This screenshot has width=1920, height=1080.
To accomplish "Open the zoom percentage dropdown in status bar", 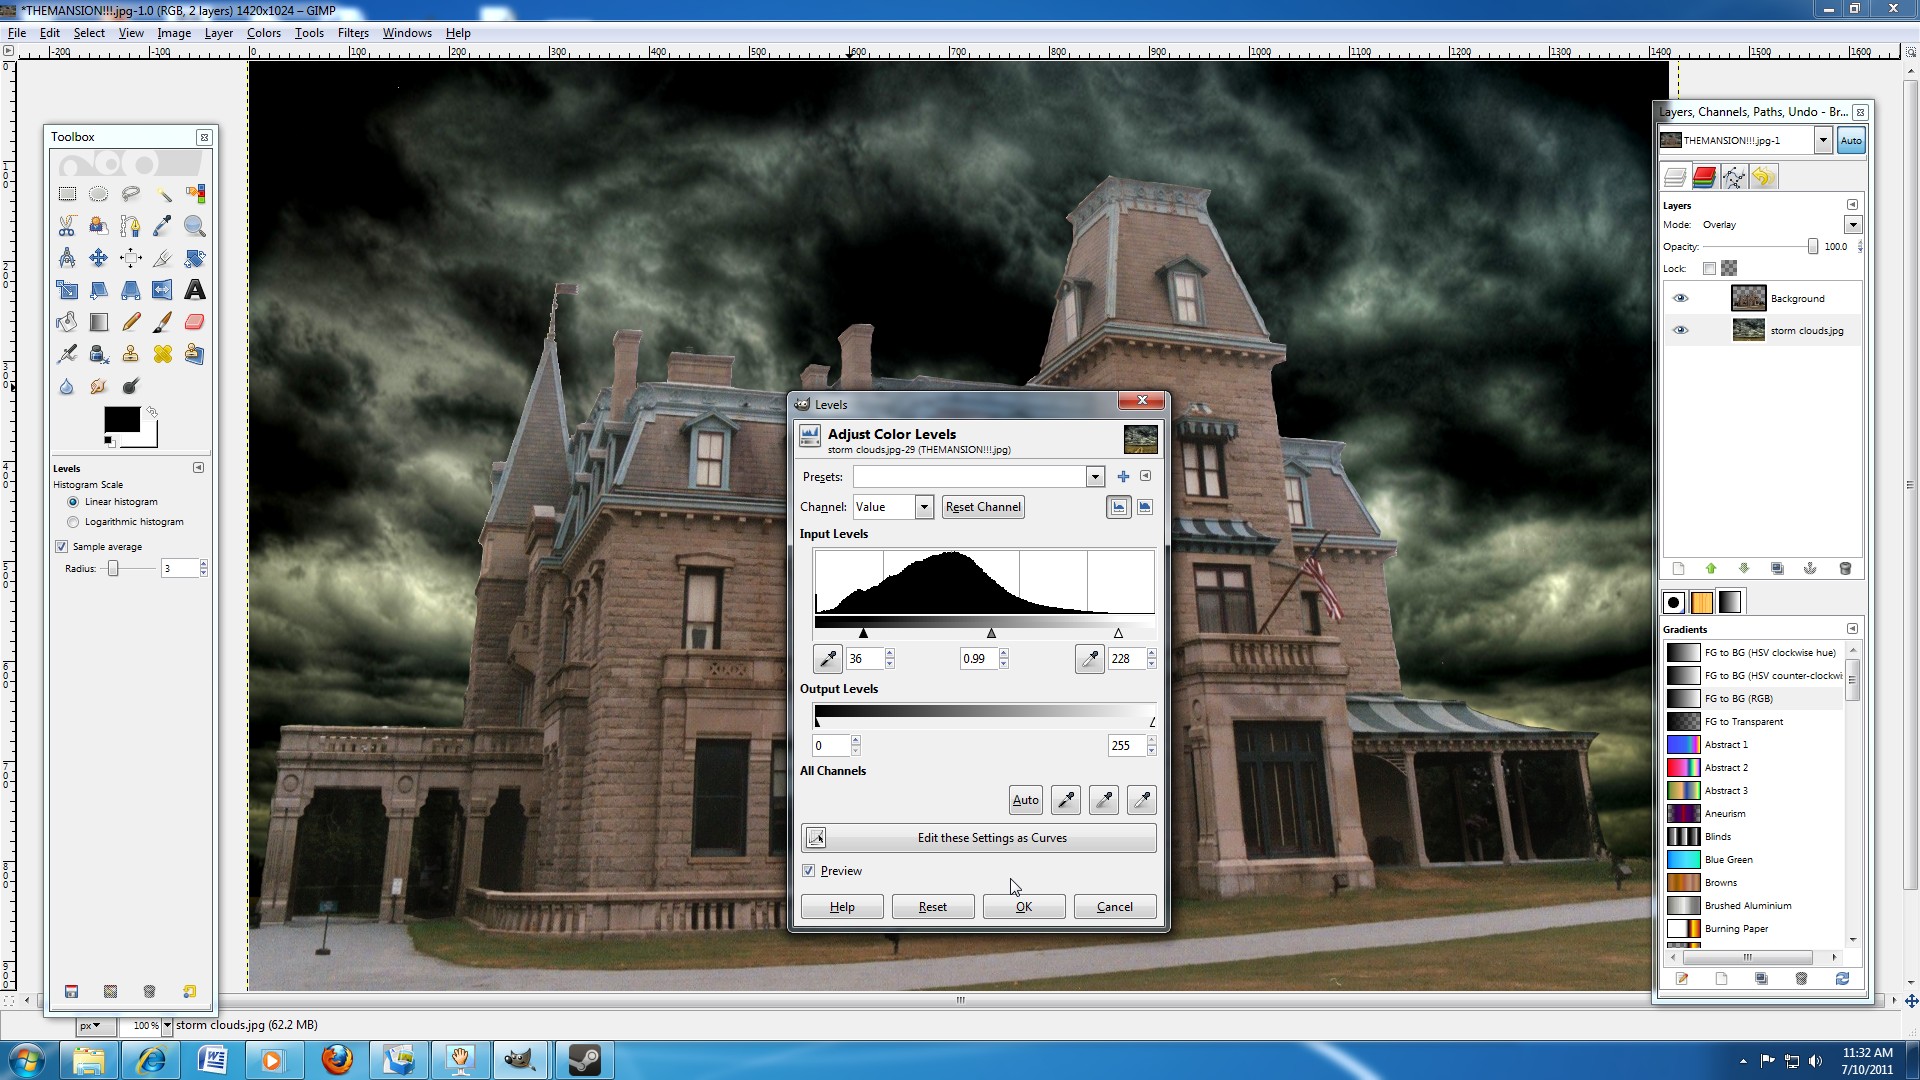I will (167, 1025).
